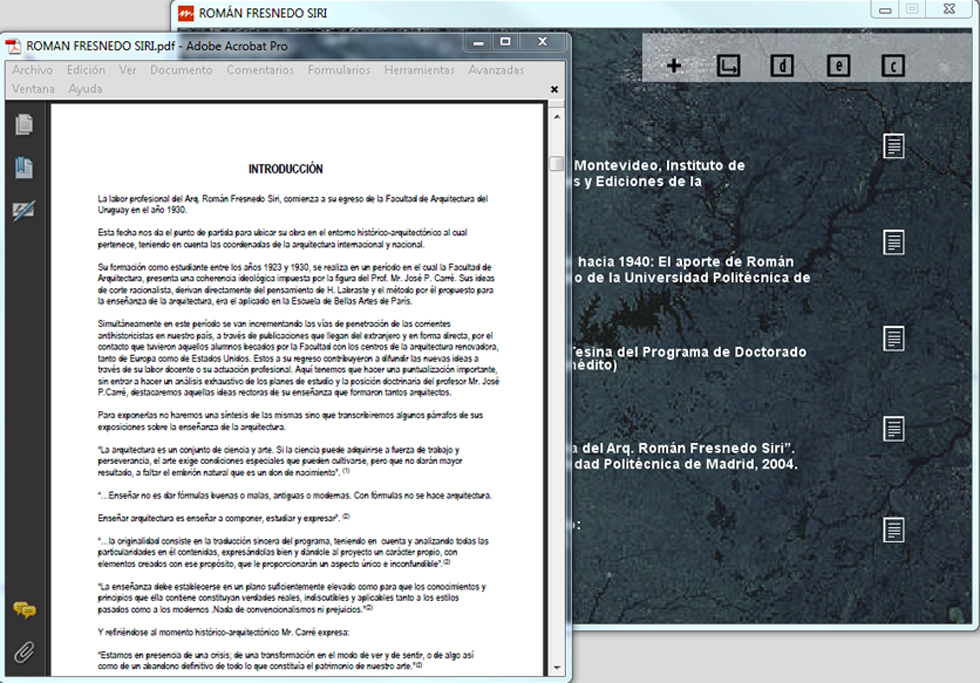
Task: Open the Comentarios menu
Action: pos(260,70)
